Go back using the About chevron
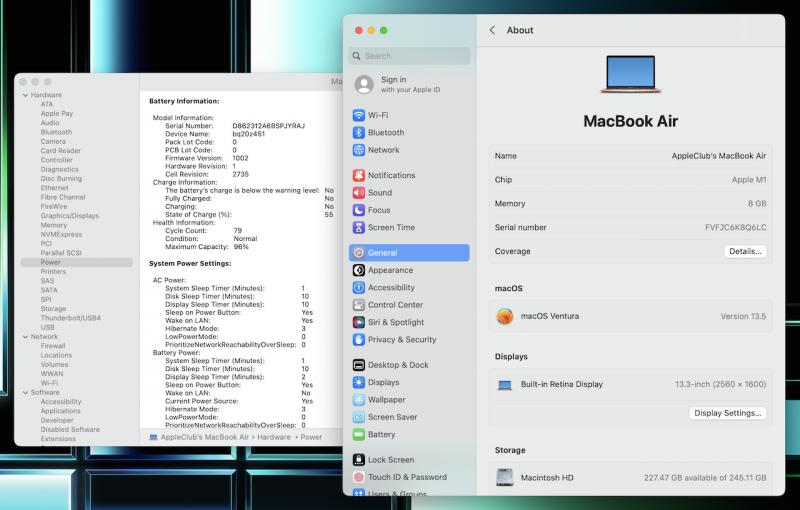This screenshot has height=510, width=800. pyautogui.click(x=492, y=30)
